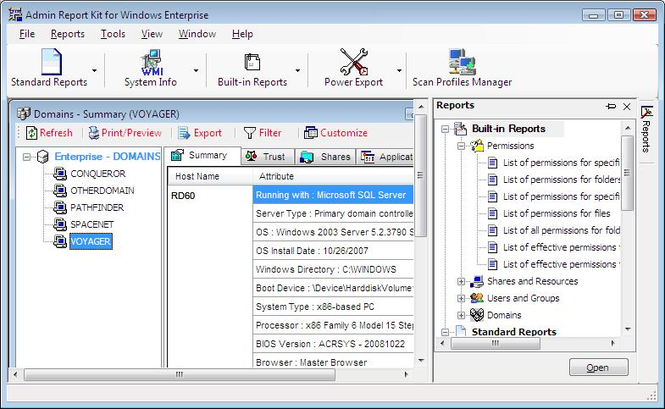Click the Print/Preview printer icon
The width and height of the screenshot is (665, 409).
pyautogui.click(x=94, y=133)
